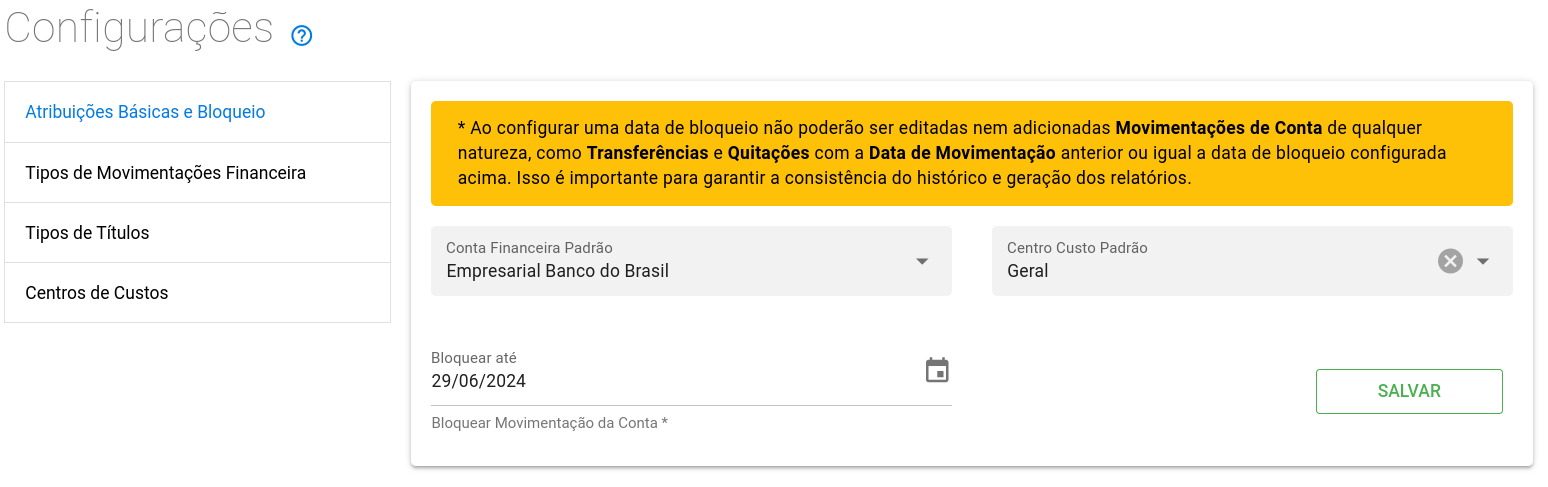This screenshot has width=1548, height=487.
Task: Click the Configurações page heading
Action: click(x=139, y=28)
